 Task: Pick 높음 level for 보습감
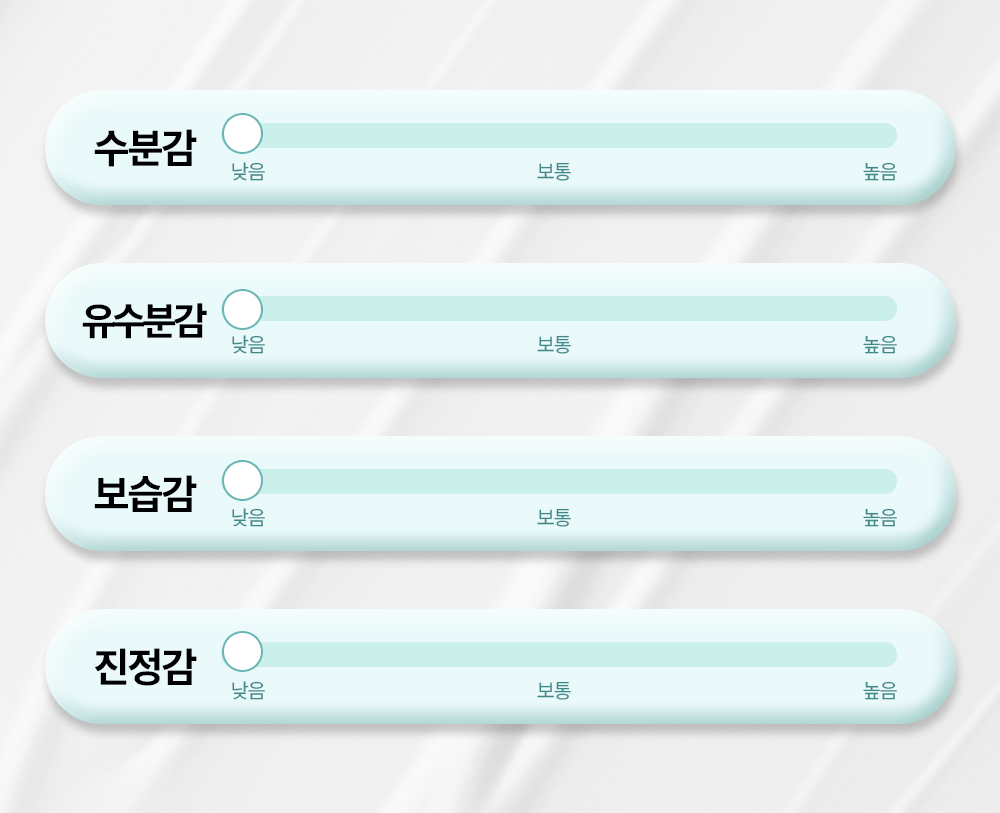[880, 518]
